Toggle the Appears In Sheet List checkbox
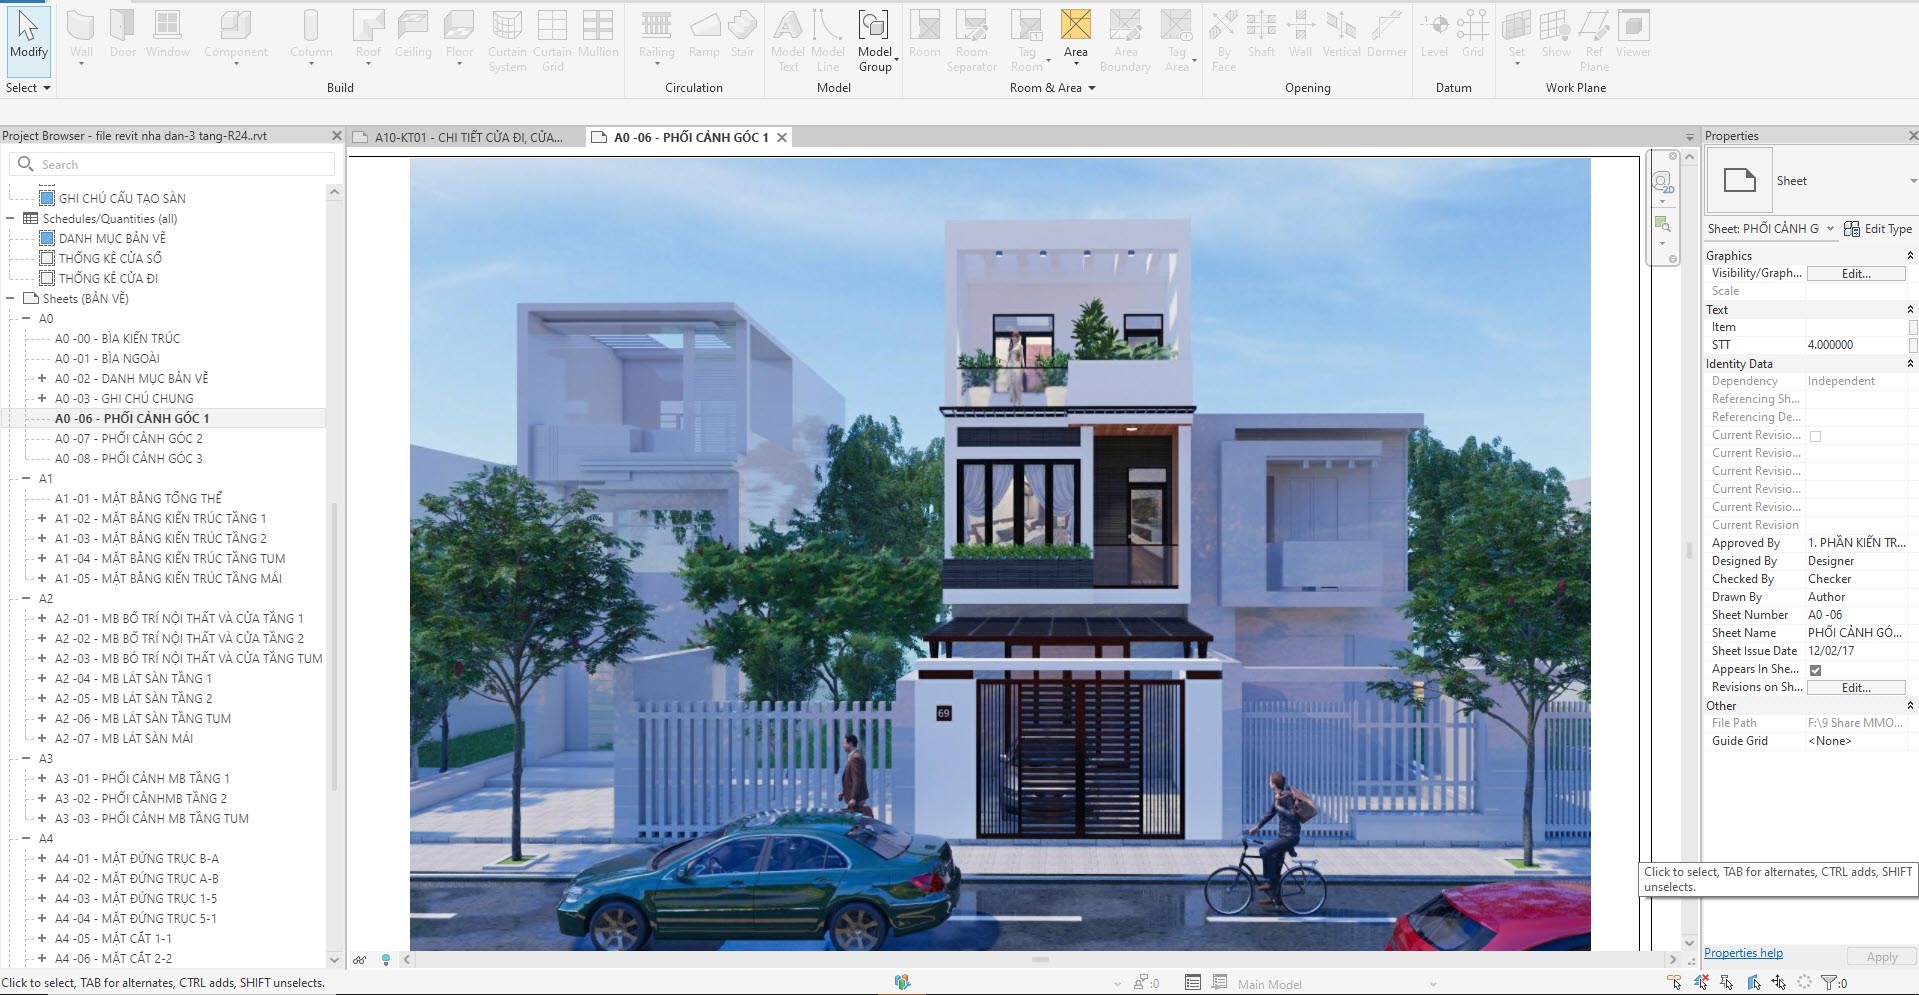This screenshot has width=1919, height=995. click(x=1815, y=670)
